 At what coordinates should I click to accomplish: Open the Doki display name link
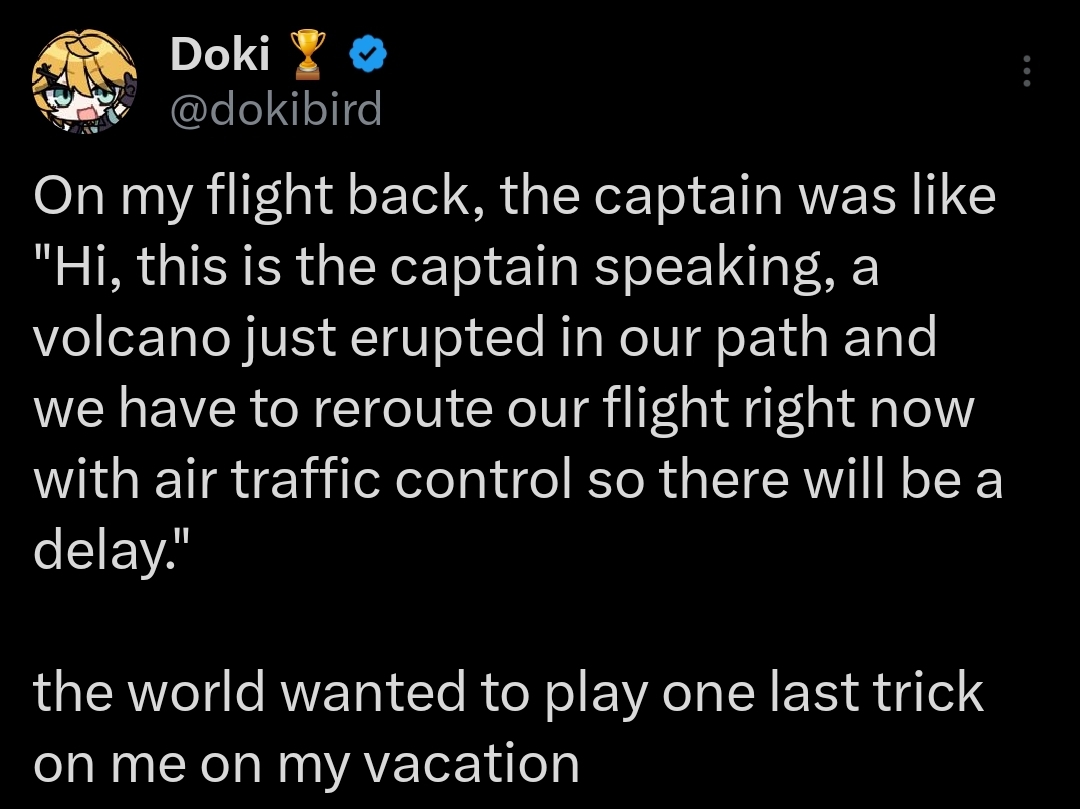pyautogui.click(x=220, y=56)
